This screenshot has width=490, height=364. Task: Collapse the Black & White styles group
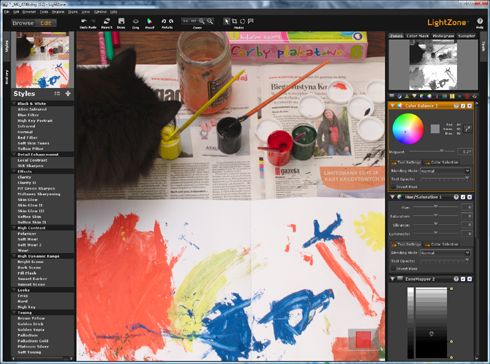pyautogui.click(x=14, y=104)
